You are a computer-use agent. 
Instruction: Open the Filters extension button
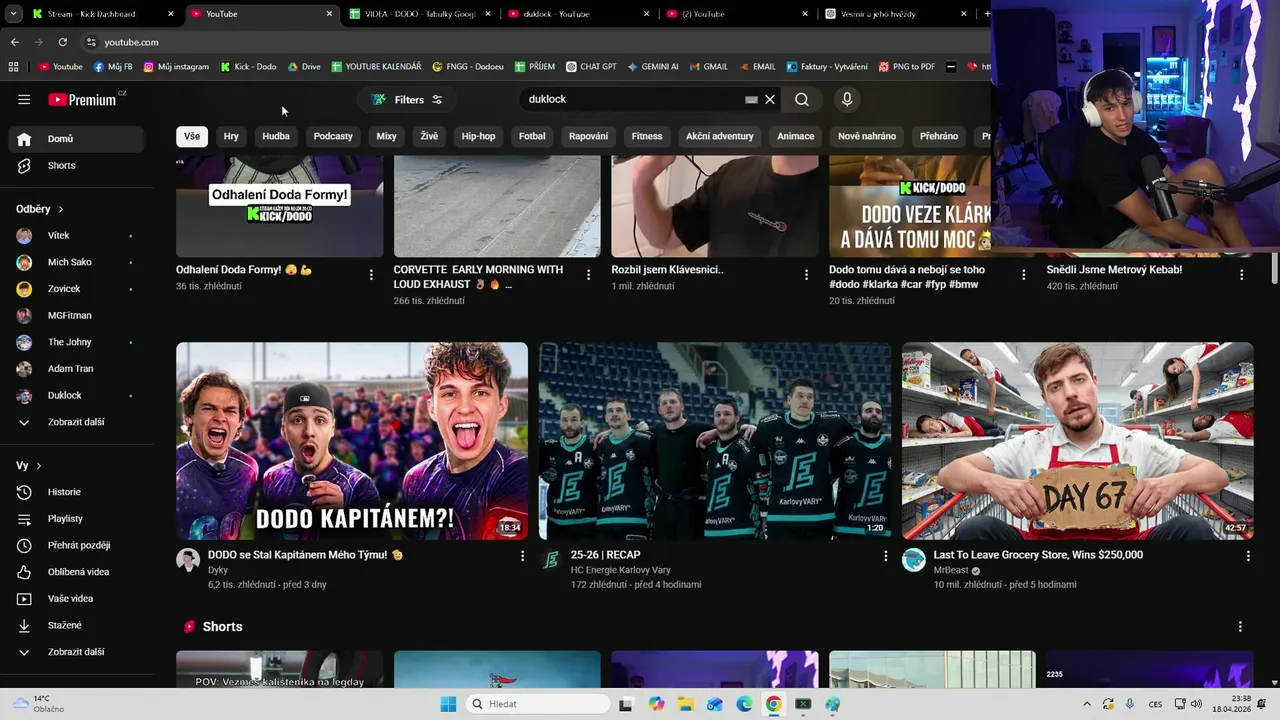[407, 99]
